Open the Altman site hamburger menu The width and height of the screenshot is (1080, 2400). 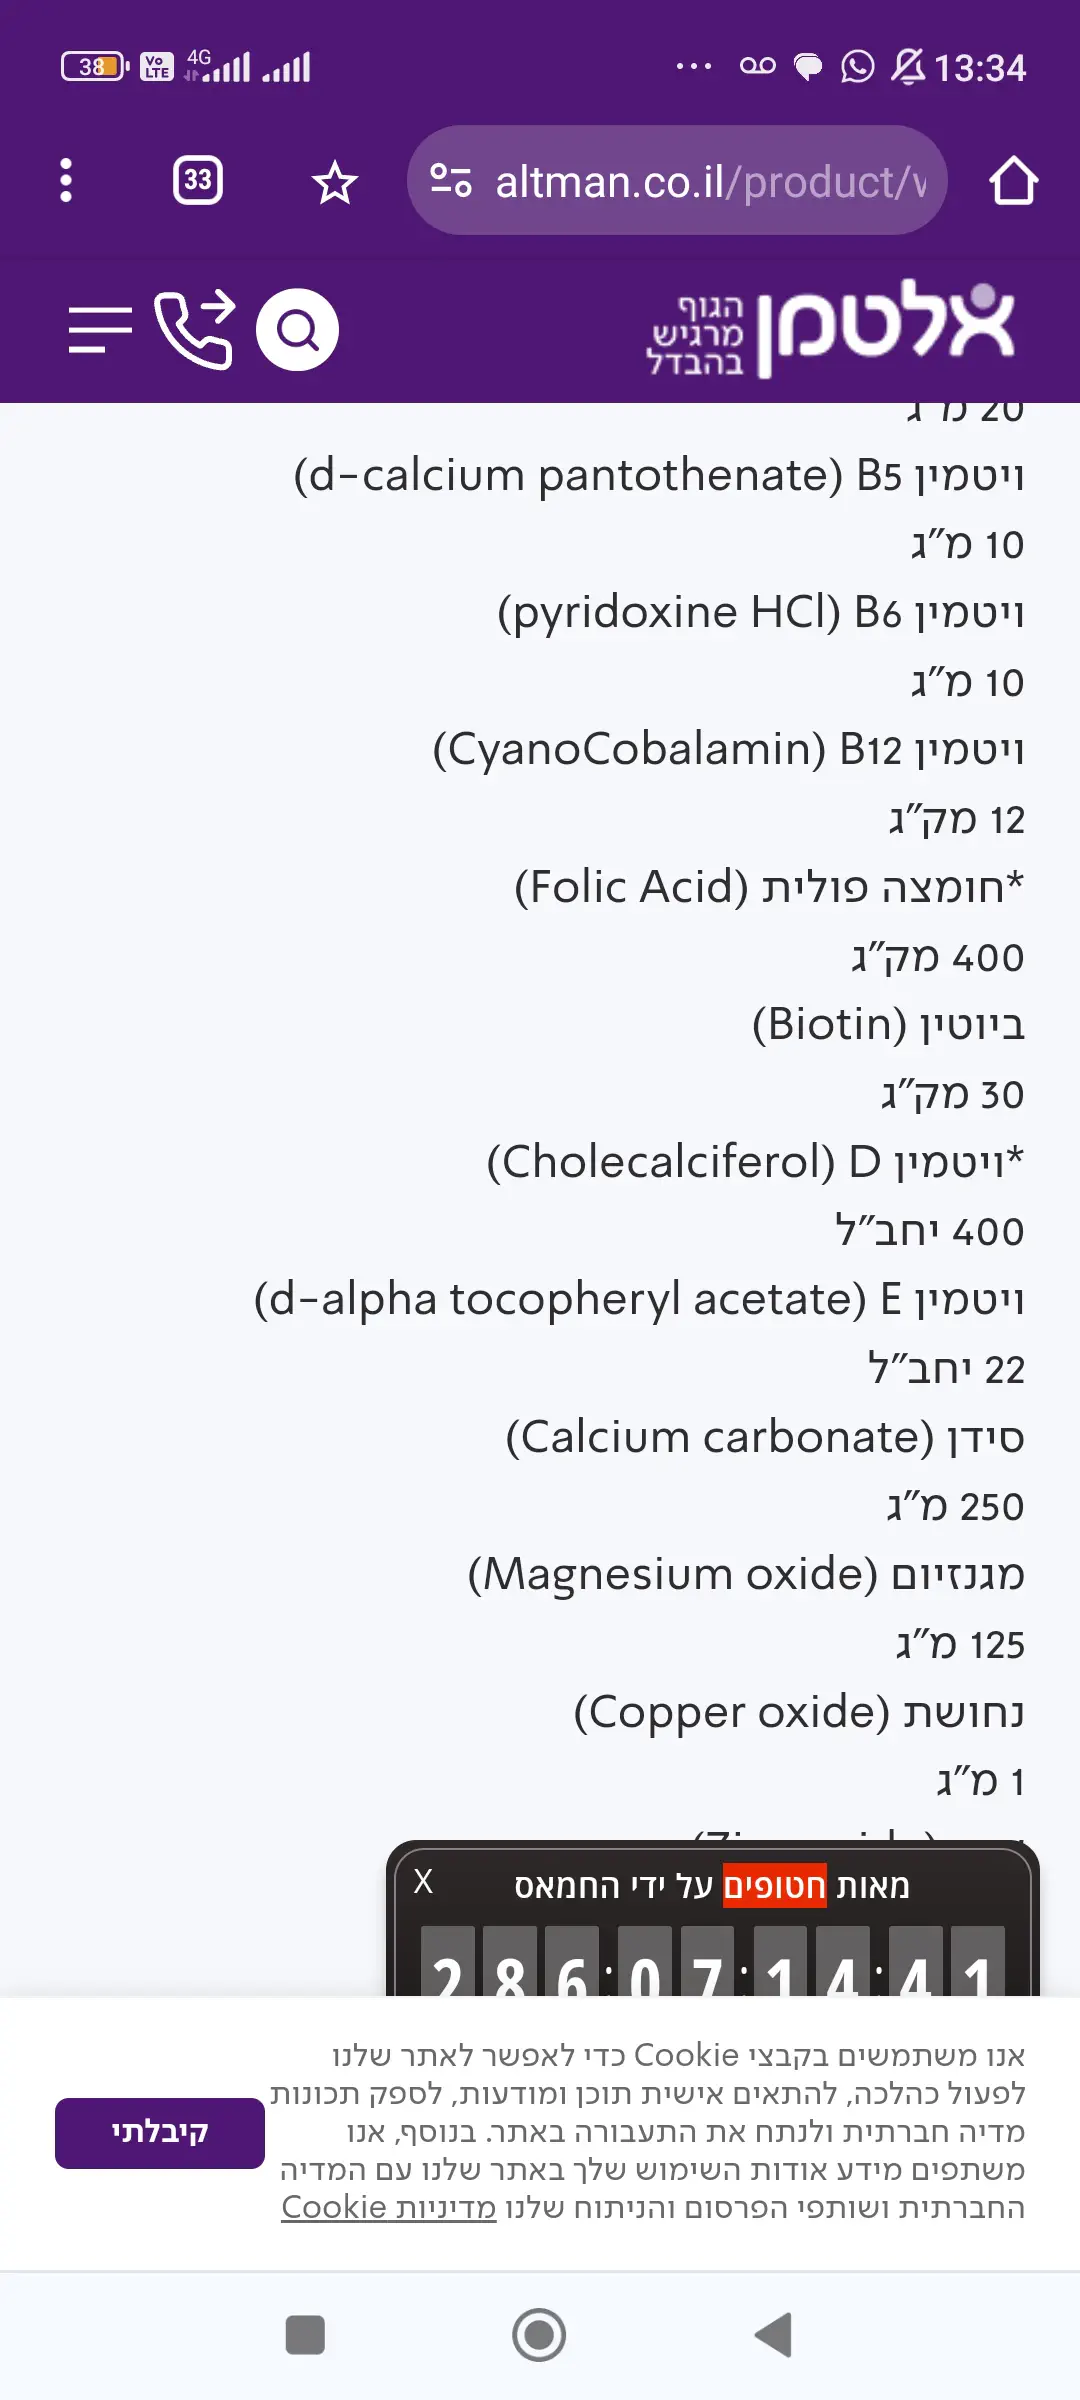[x=100, y=330]
